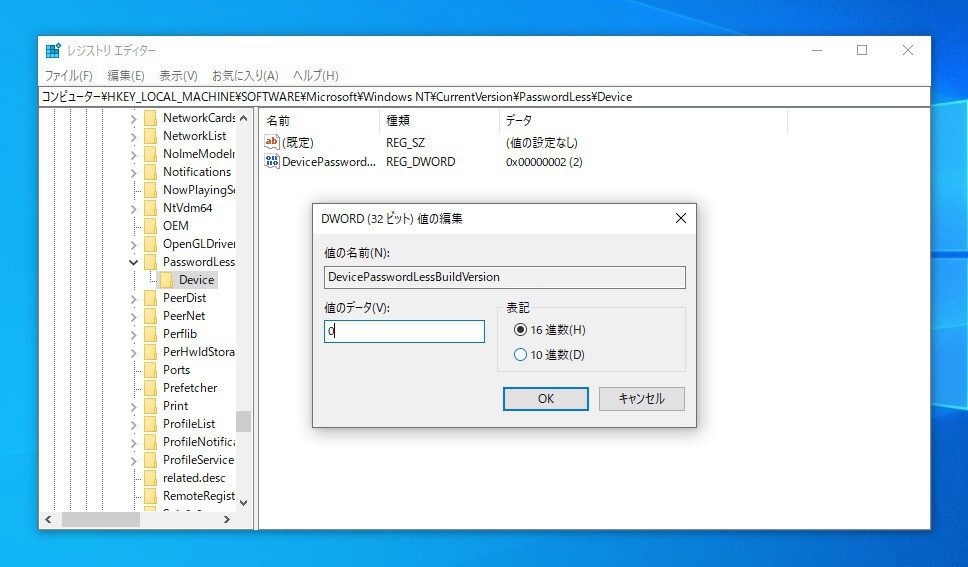The width and height of the screenshot is (968, 567).
Task: Click the Ports folder icon
Action: pyautogui.click(x=151, y=370)
